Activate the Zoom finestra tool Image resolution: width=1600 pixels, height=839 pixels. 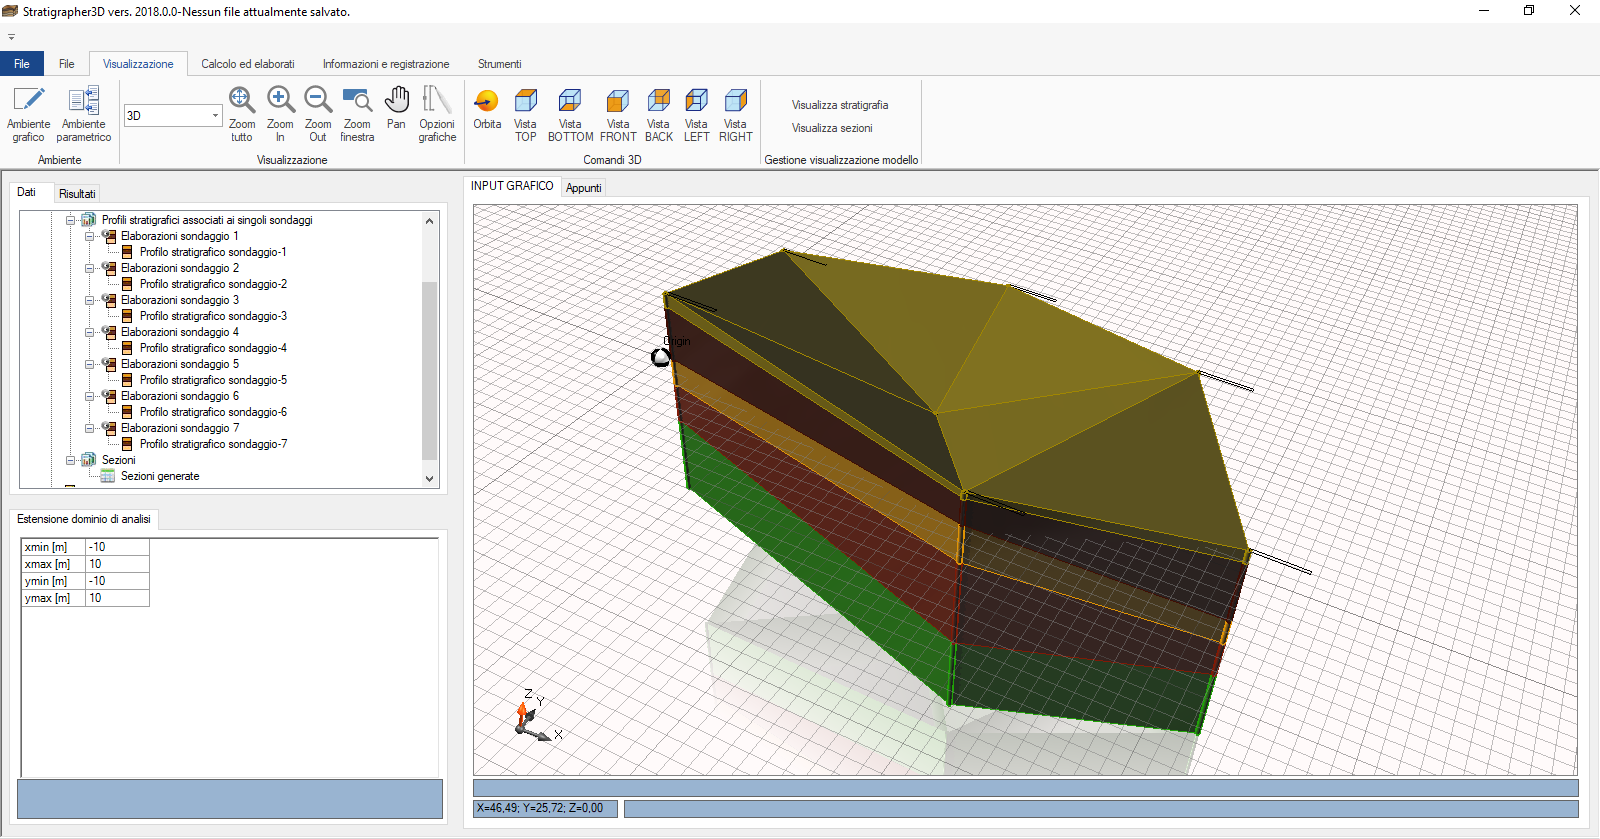[357, 114]
